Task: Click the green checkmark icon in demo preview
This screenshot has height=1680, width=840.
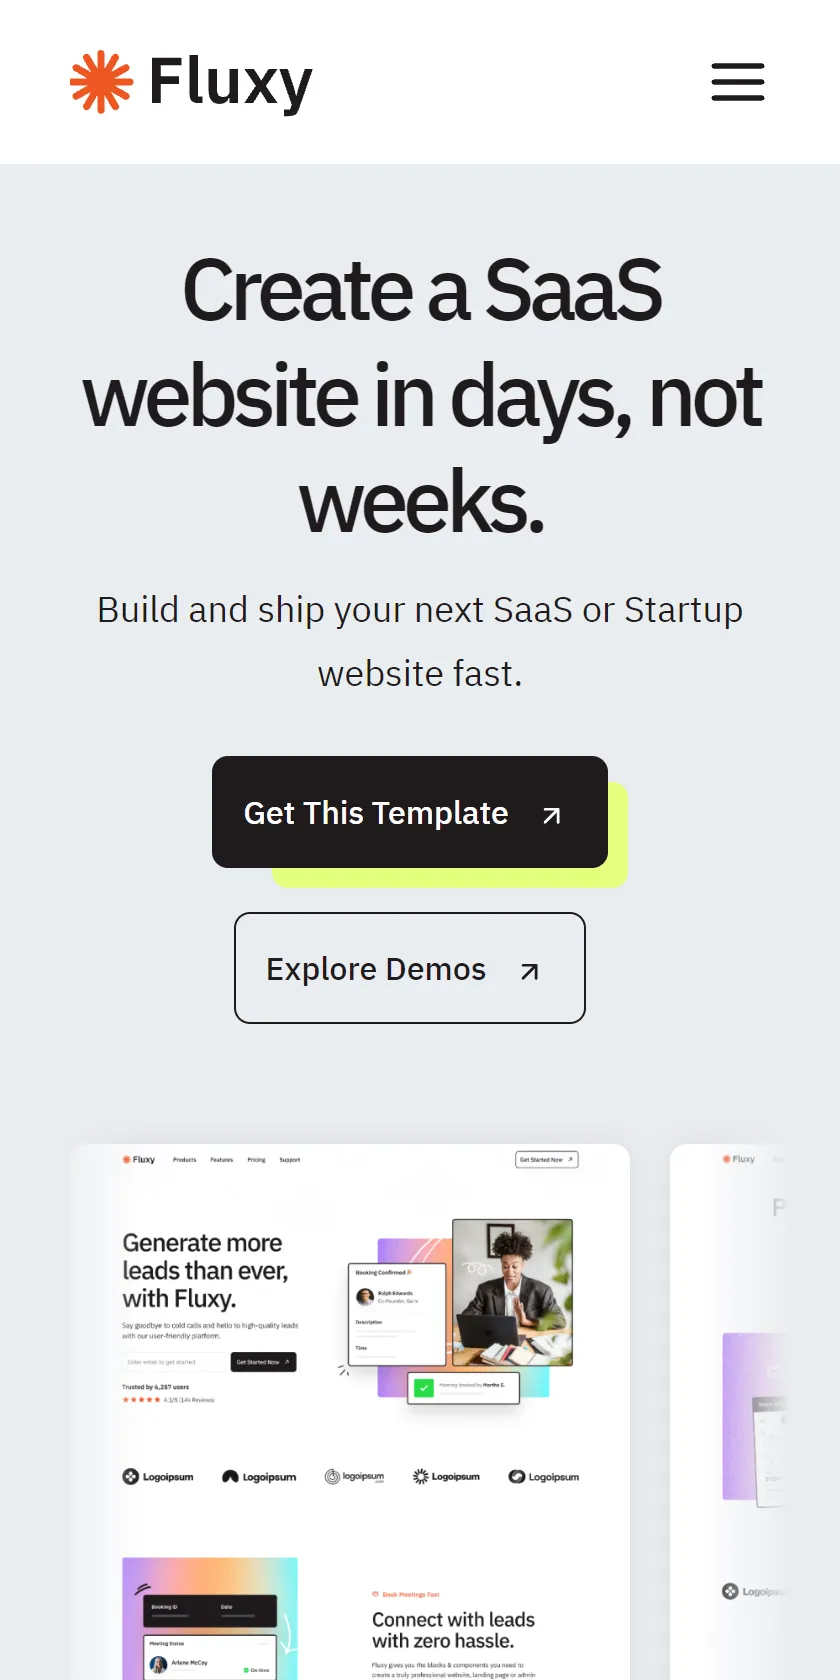Action: [424, 1388]
